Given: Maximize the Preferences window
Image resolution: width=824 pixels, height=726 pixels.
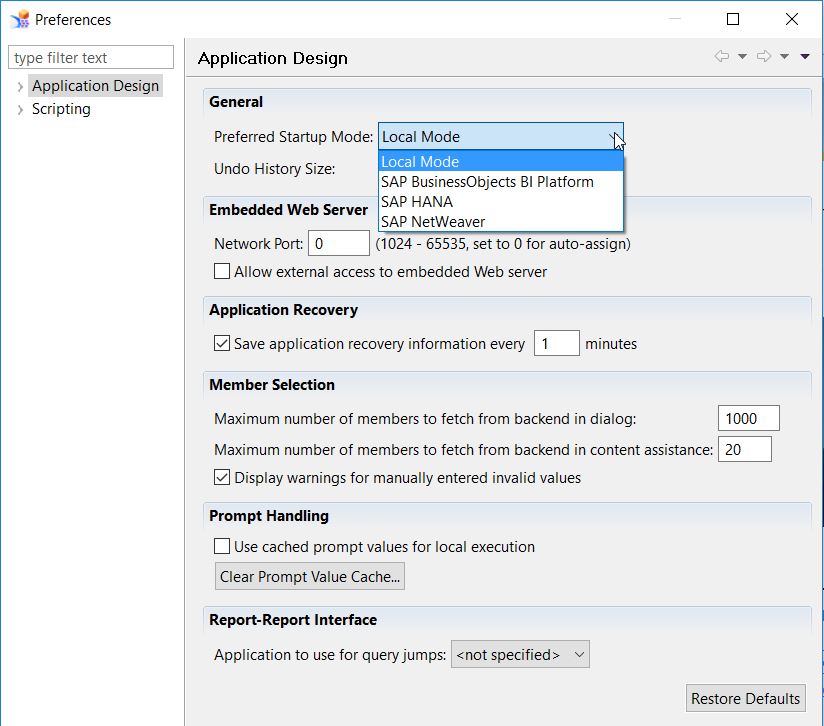Looking at the screenshot, I should click(733, 19).
